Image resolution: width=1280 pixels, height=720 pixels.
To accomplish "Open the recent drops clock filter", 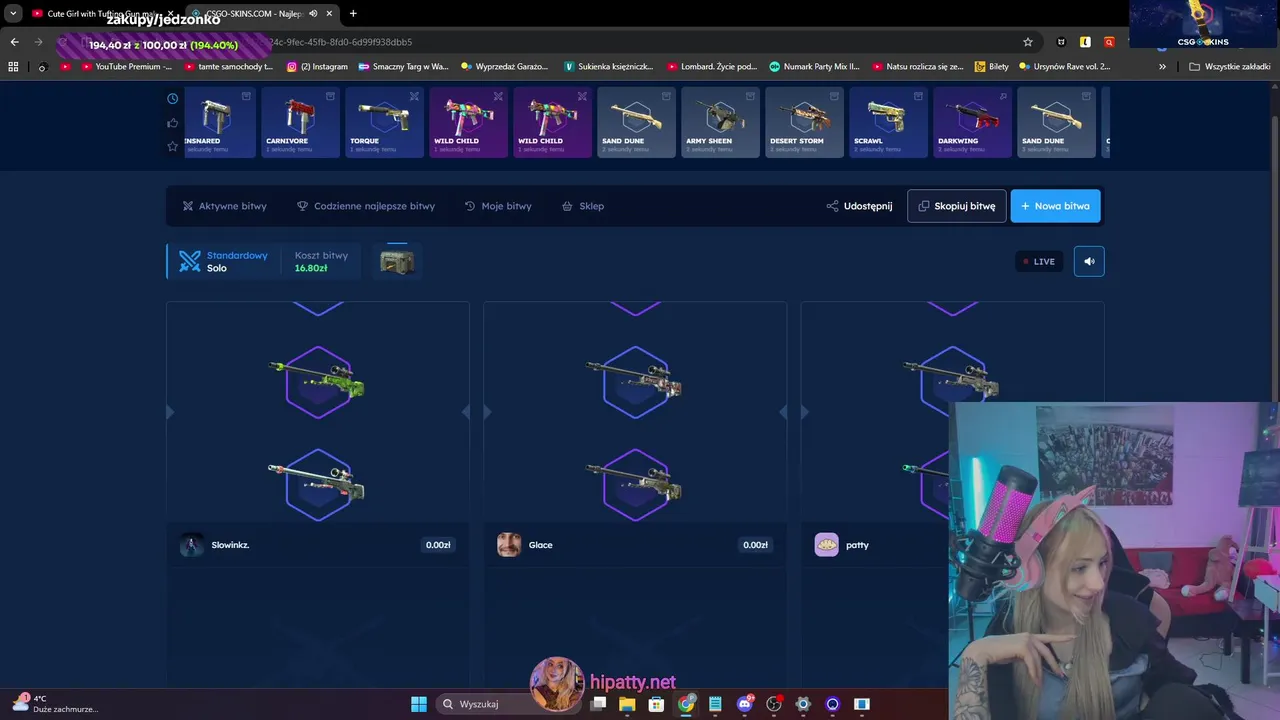I will click(173, 99).
